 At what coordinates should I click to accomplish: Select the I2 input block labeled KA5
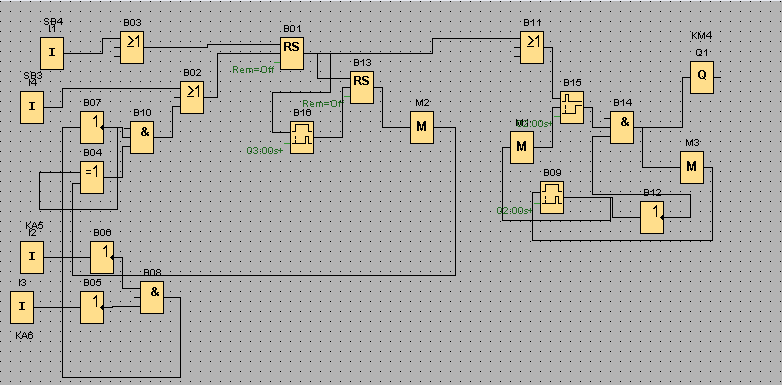click(x=32, y=257)
